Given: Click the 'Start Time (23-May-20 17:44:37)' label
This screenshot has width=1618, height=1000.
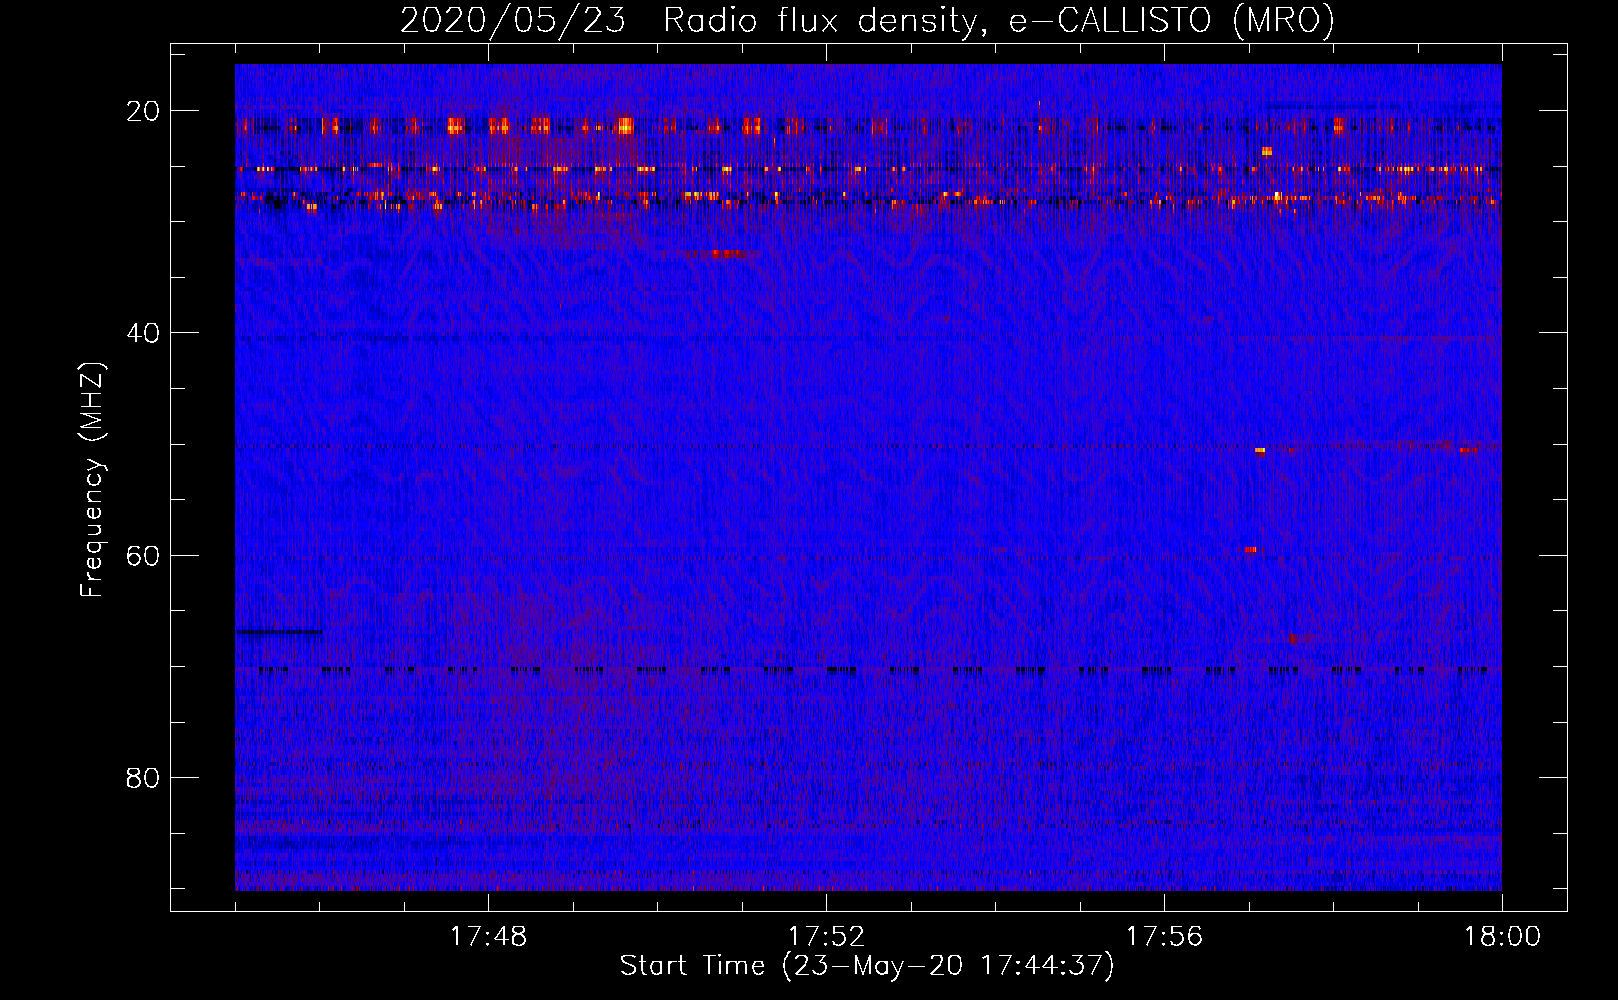Looking at the screenshot, I should (867, 966).
